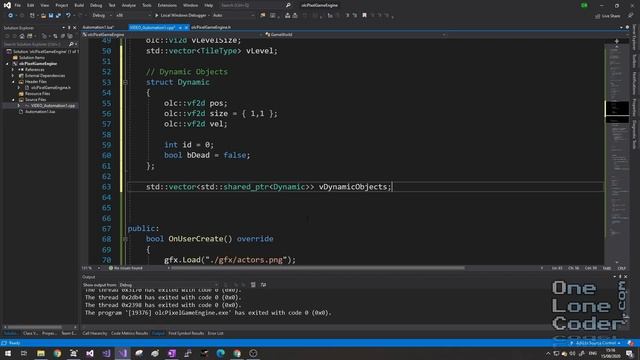Open the Show output from dropdown
The image size is (640, 360).
click(169, 285)
